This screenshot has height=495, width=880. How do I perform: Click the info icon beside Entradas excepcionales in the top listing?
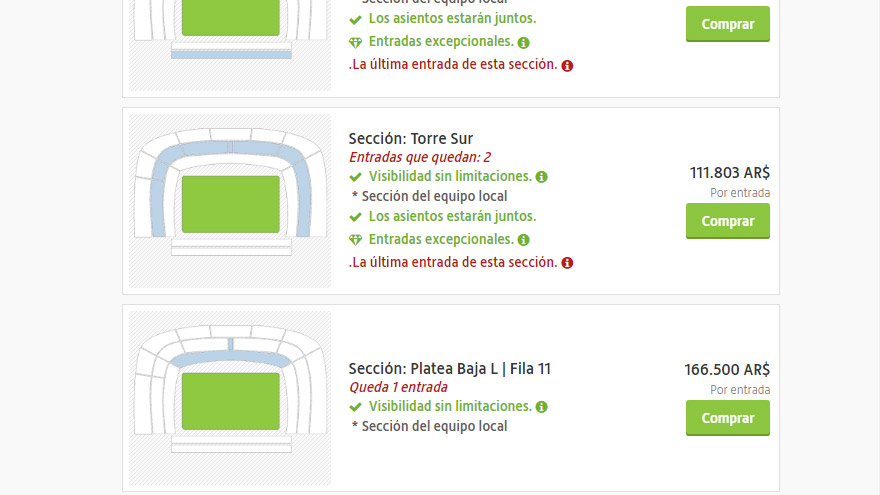(x=524, y=43)
